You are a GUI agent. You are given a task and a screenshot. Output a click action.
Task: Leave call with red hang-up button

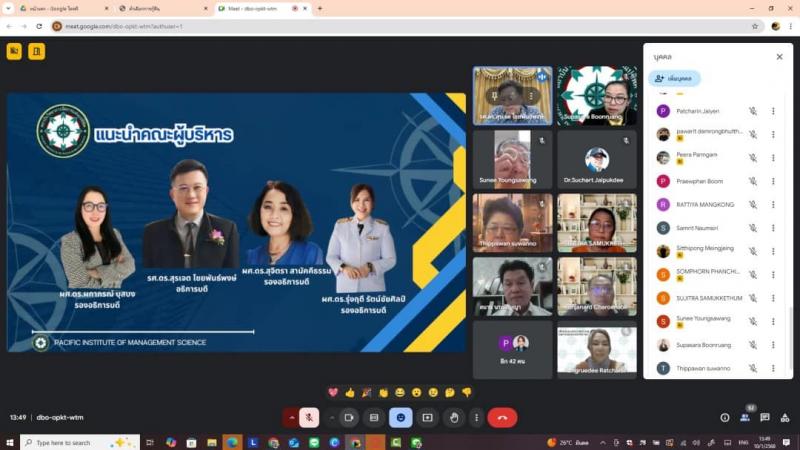502,417
